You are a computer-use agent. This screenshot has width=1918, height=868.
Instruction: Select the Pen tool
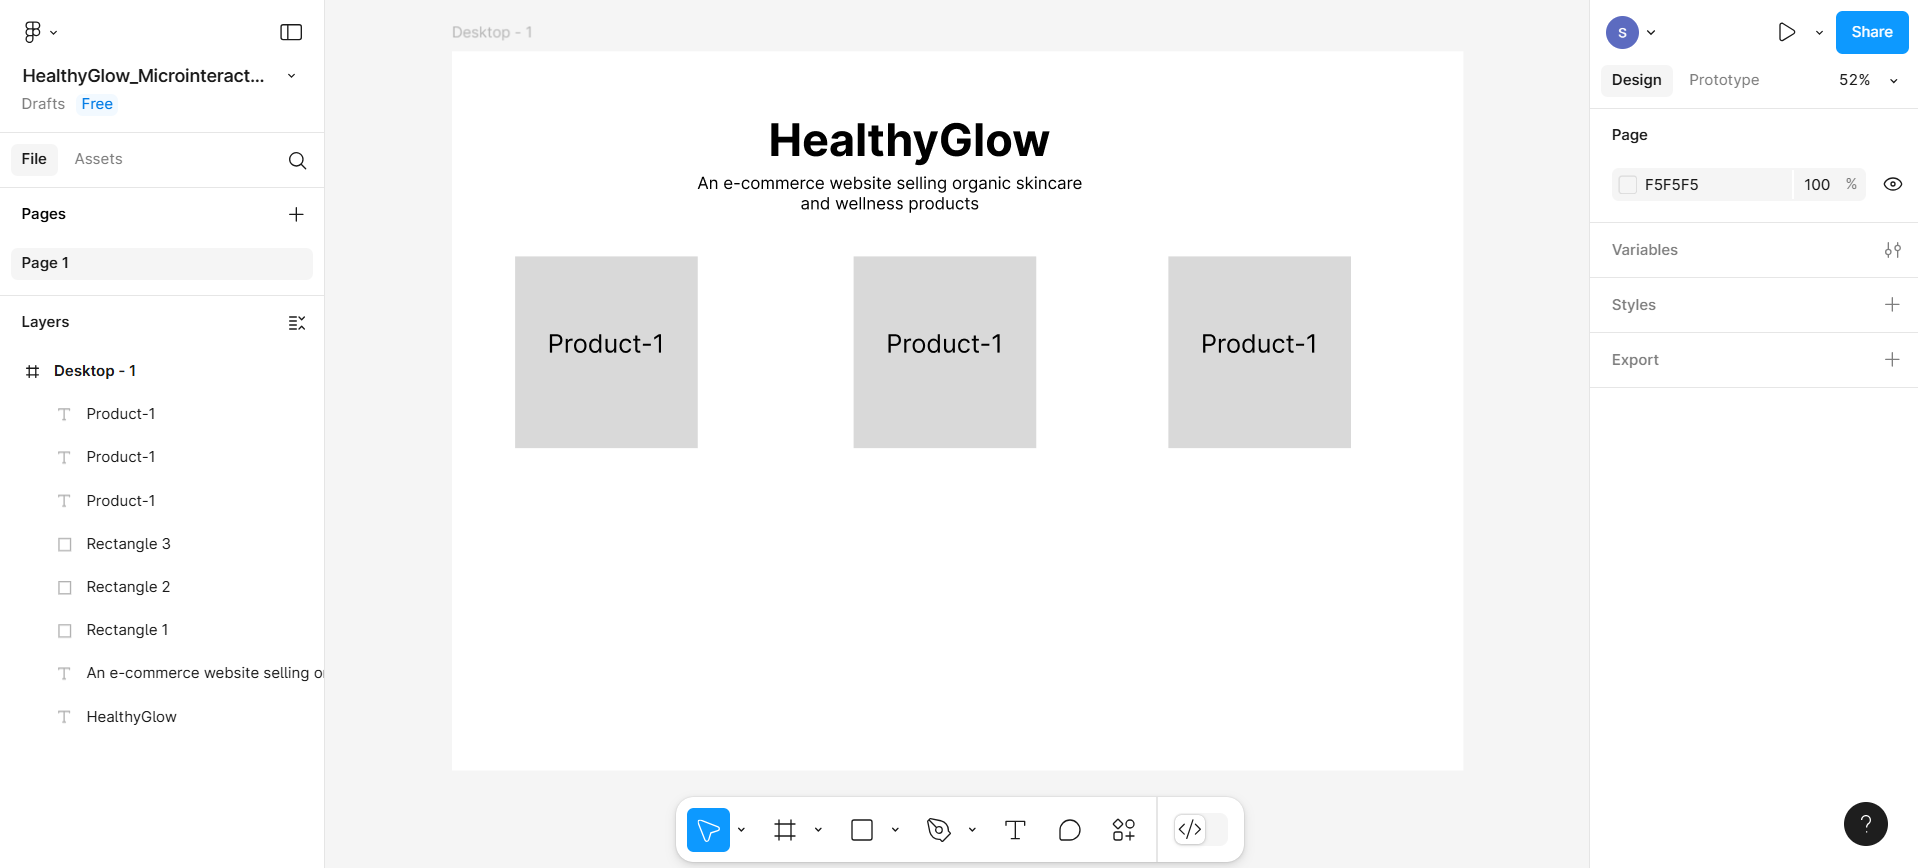click(x=939, y=830)
